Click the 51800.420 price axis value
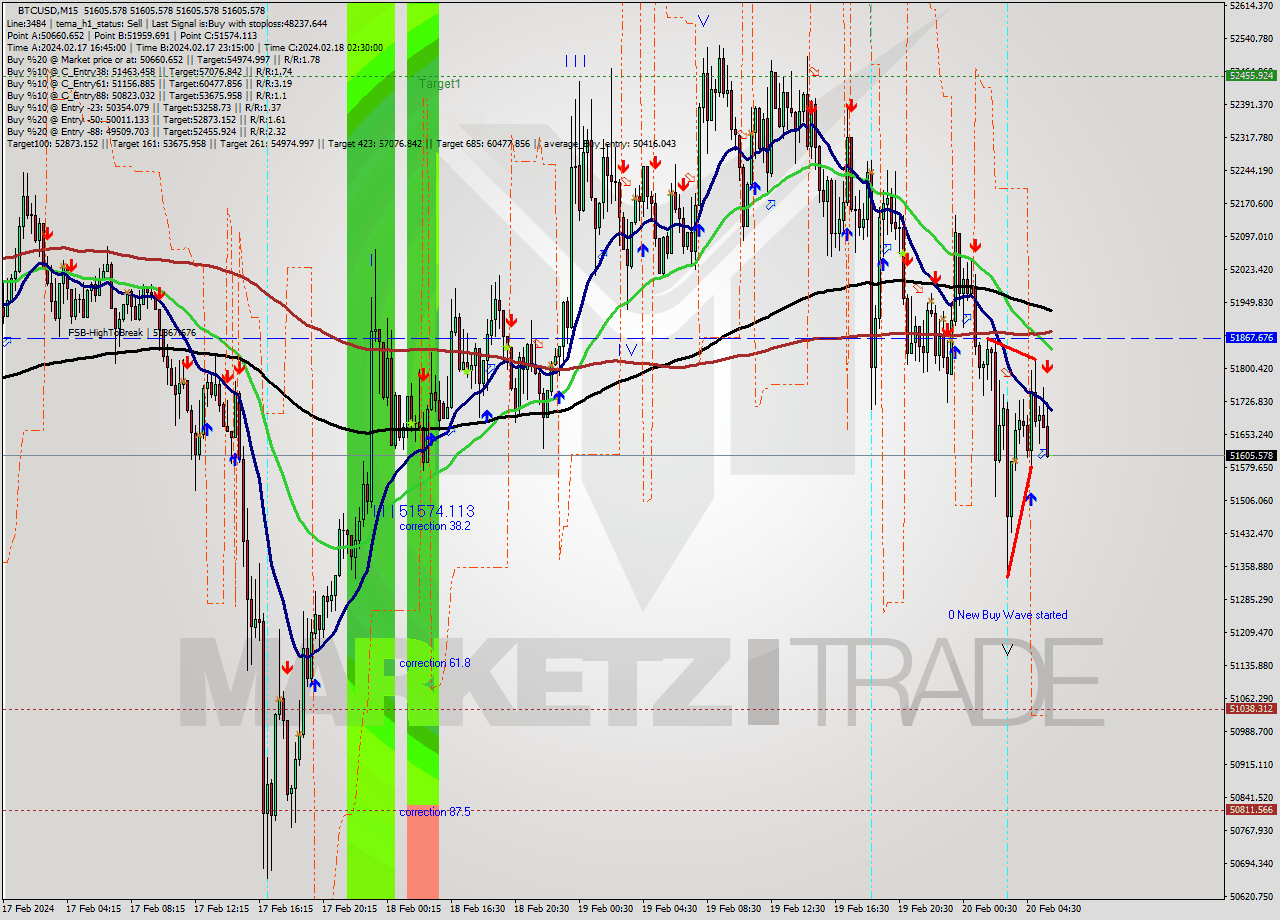The width and height of the screenshot is (1280, 920). (1251, 368)
